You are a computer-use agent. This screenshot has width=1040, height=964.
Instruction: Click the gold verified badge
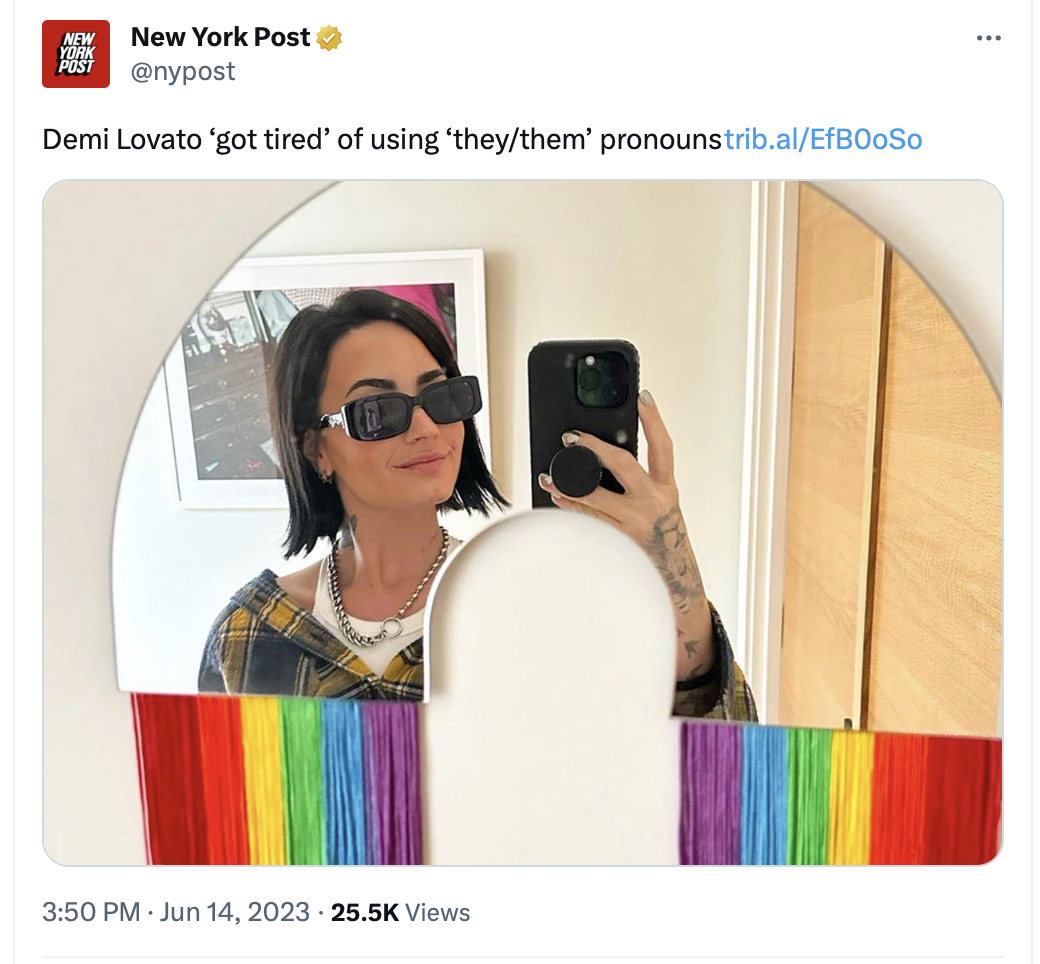click(x=328, y=38)
